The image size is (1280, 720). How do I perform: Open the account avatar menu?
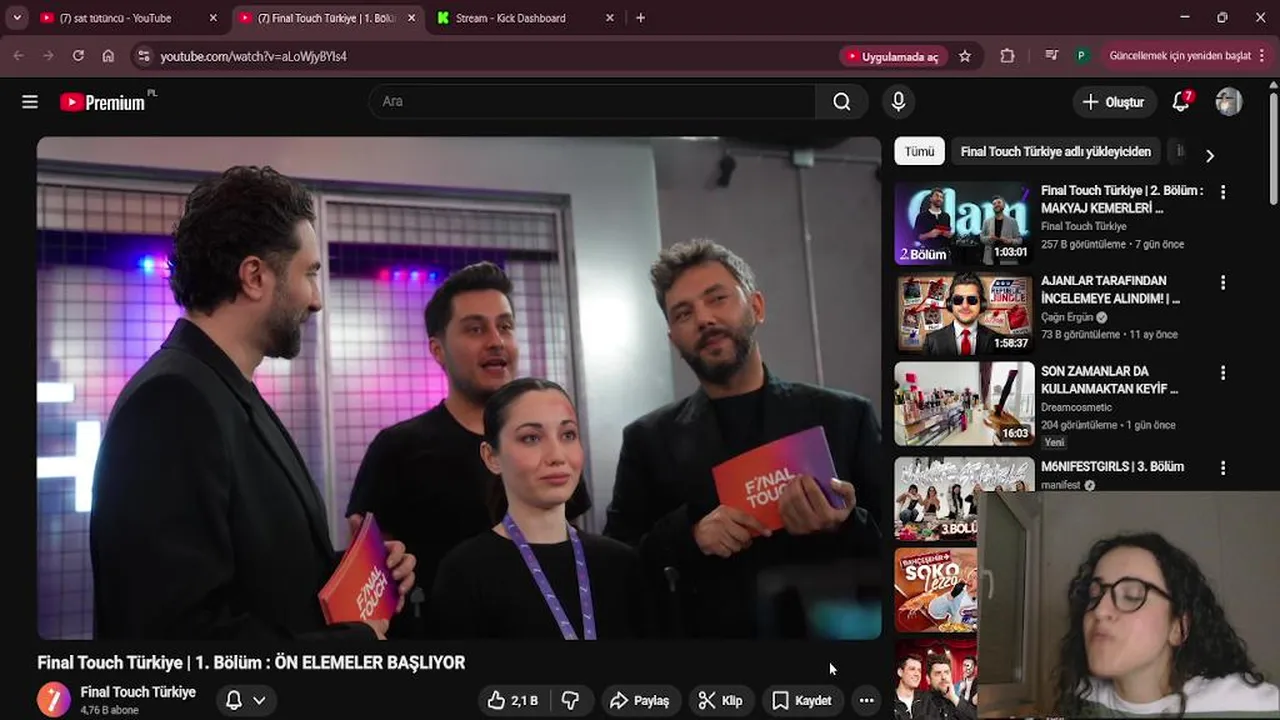[1229, 101]
